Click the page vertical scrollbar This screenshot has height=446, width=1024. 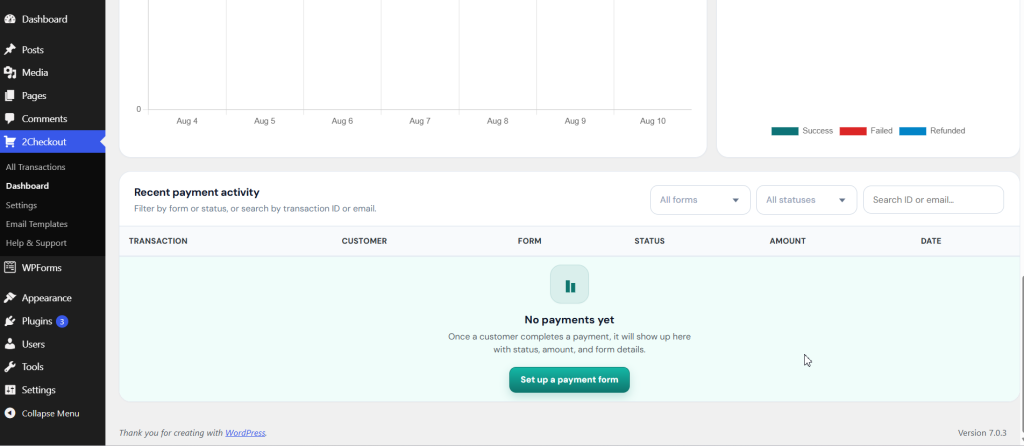[x=1021, y=356]
